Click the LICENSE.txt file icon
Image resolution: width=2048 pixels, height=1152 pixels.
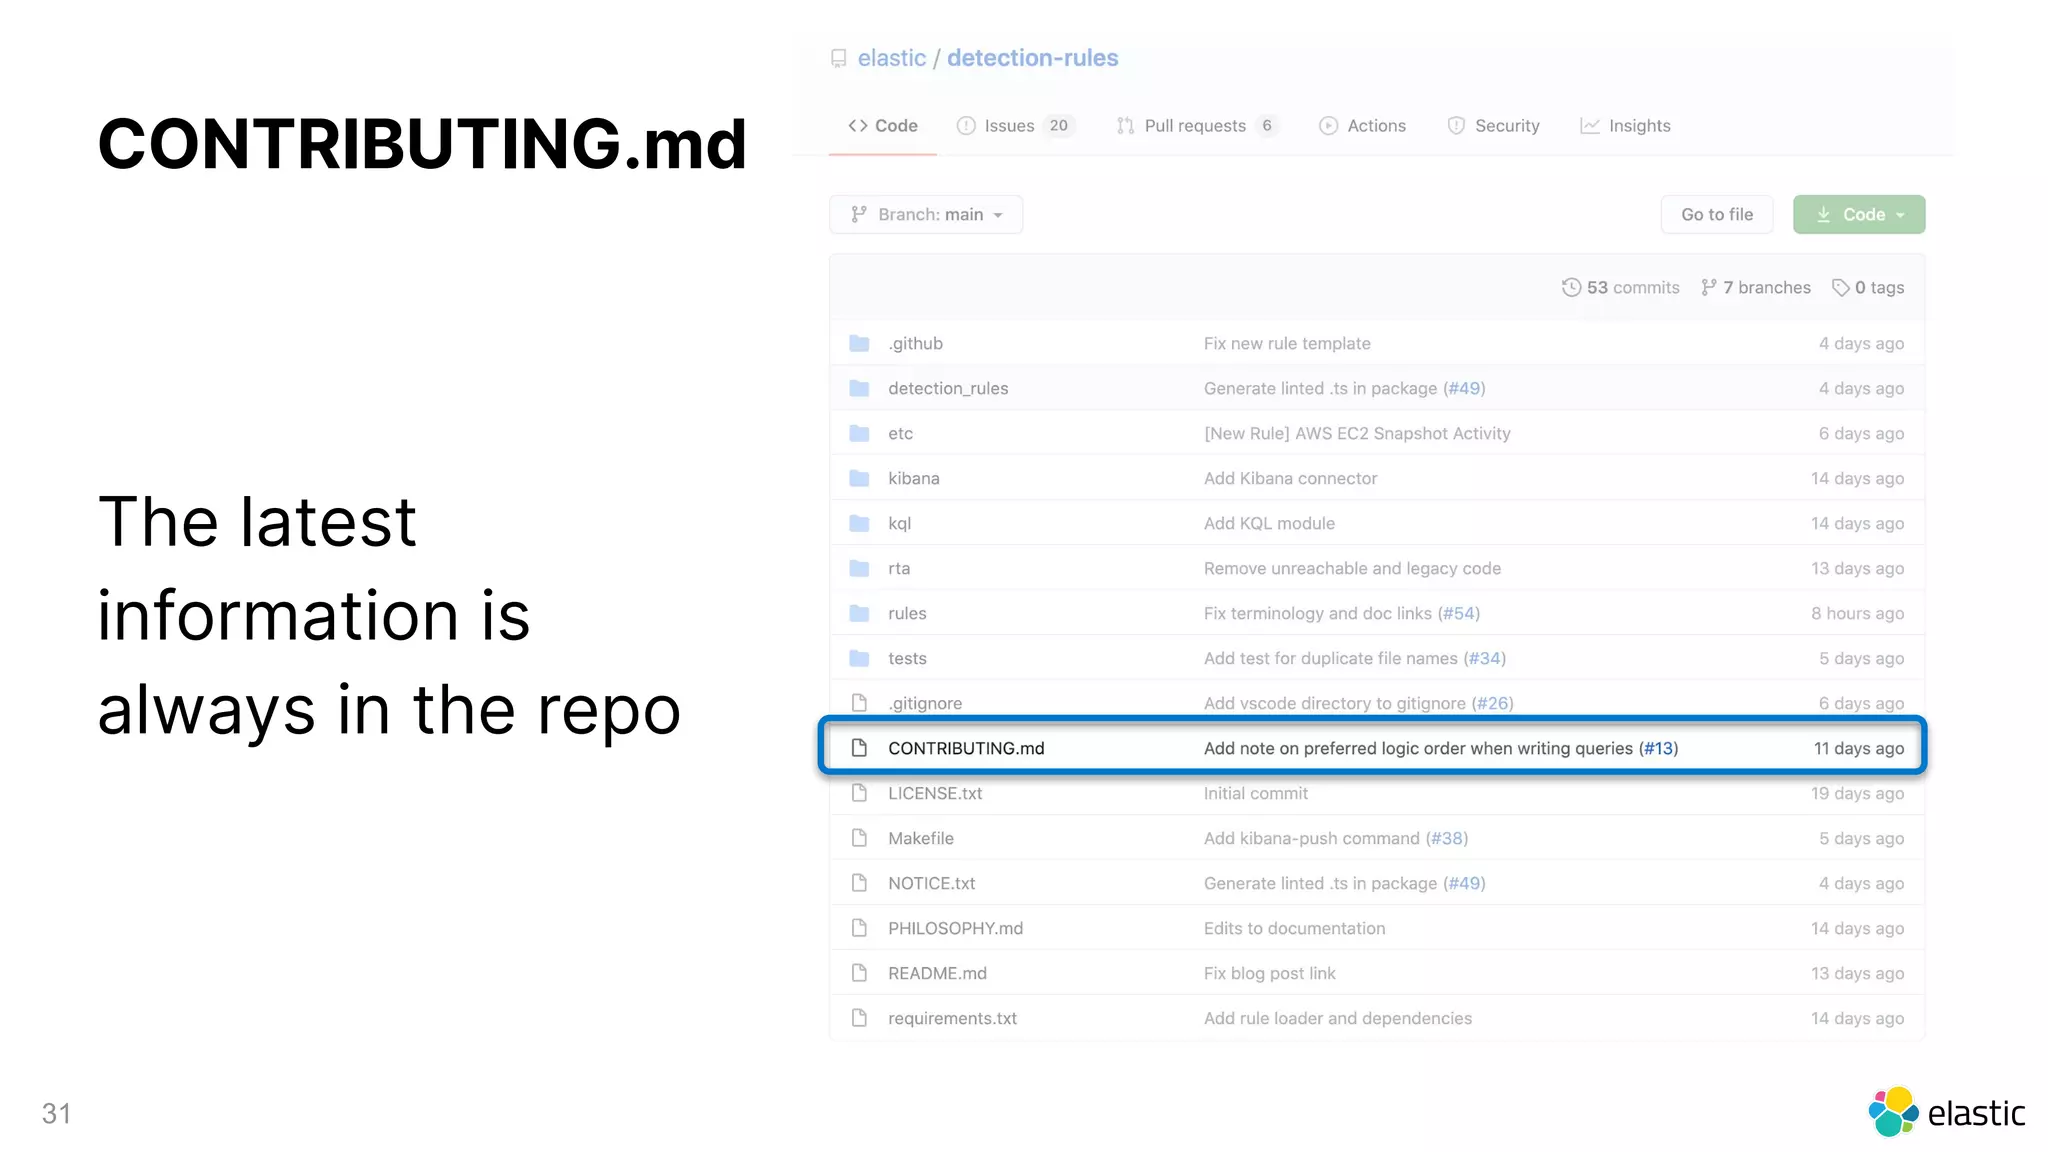click(x=859, y=793)
